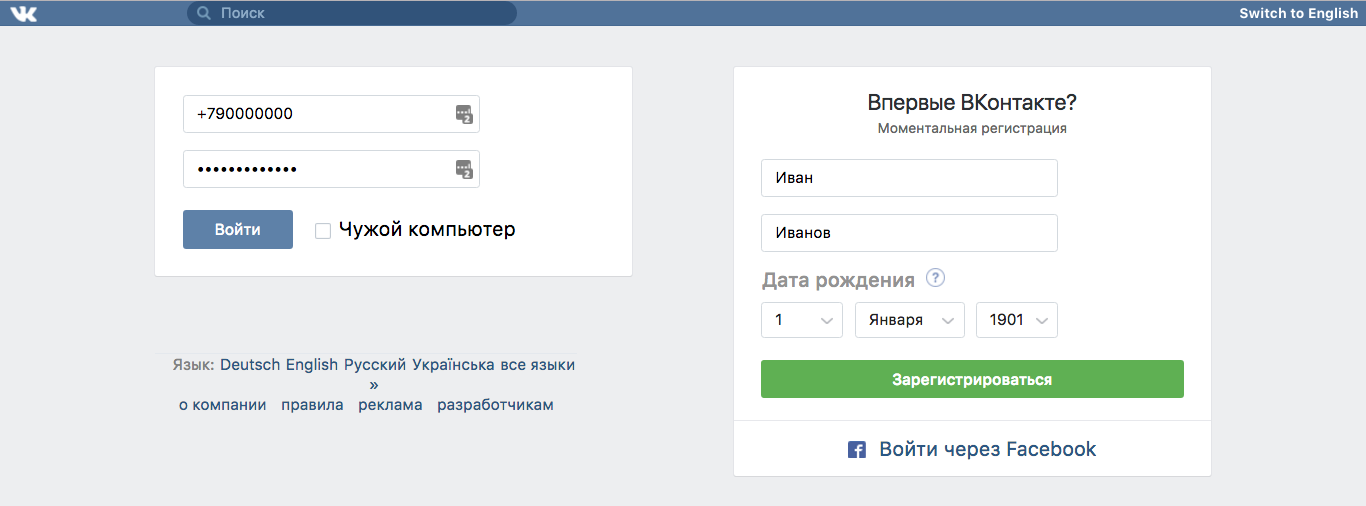Image resolution: width=1366 pixels, height=506 pixels.
Task: Open the разработчикам footer link
Action: [495, 405]
